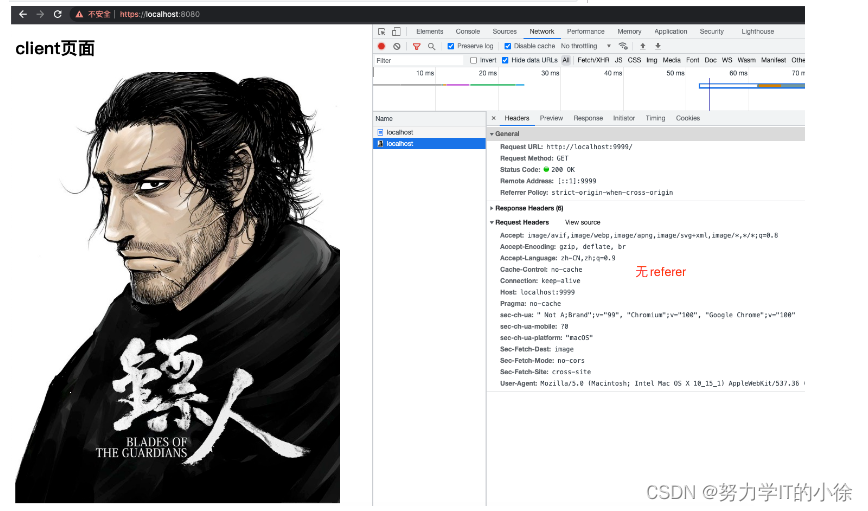Open the Sources panel tab
This screenshot has width=868, height=511.
[504, 32]
